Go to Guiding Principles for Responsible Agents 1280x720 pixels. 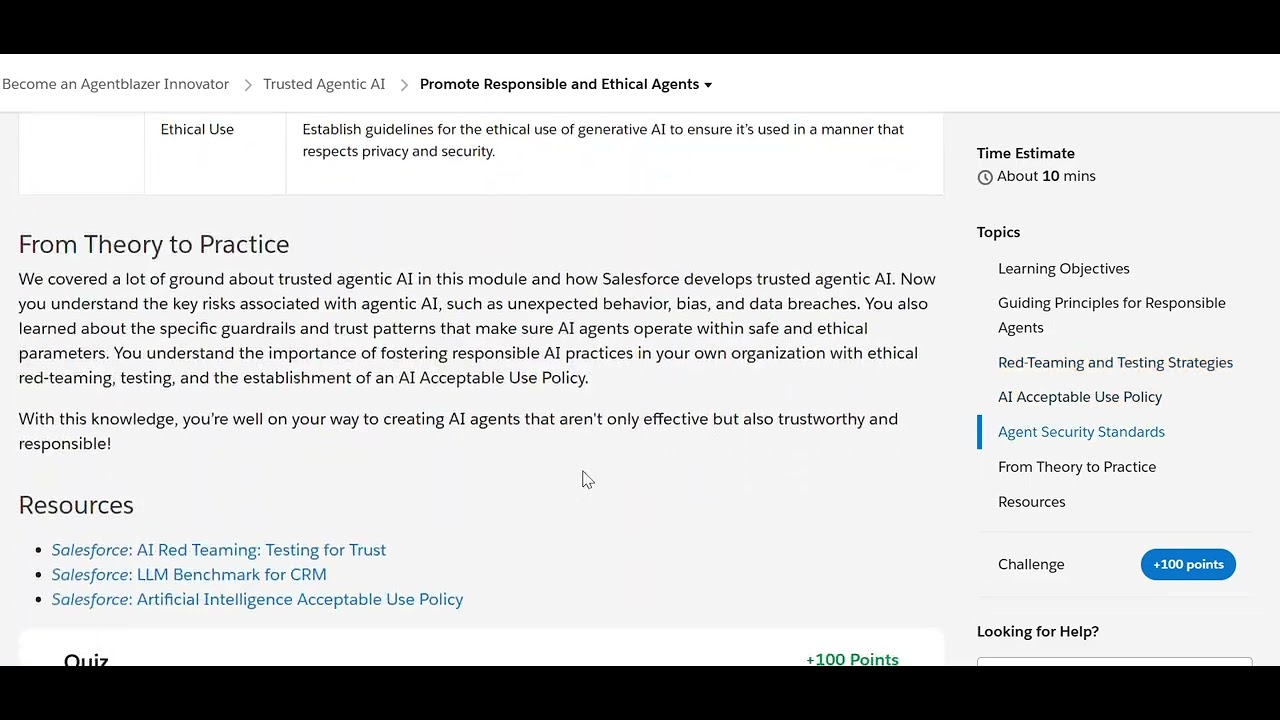point(1112,315)
